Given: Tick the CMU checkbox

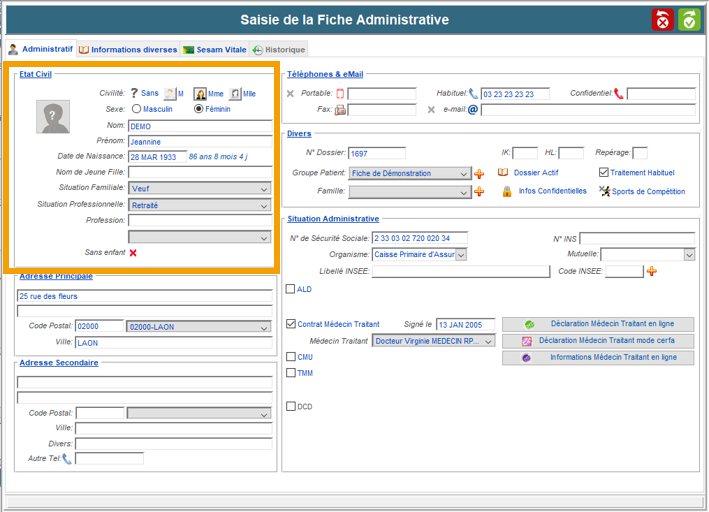Looking at the screenshot, I should [x=291, y=356].
